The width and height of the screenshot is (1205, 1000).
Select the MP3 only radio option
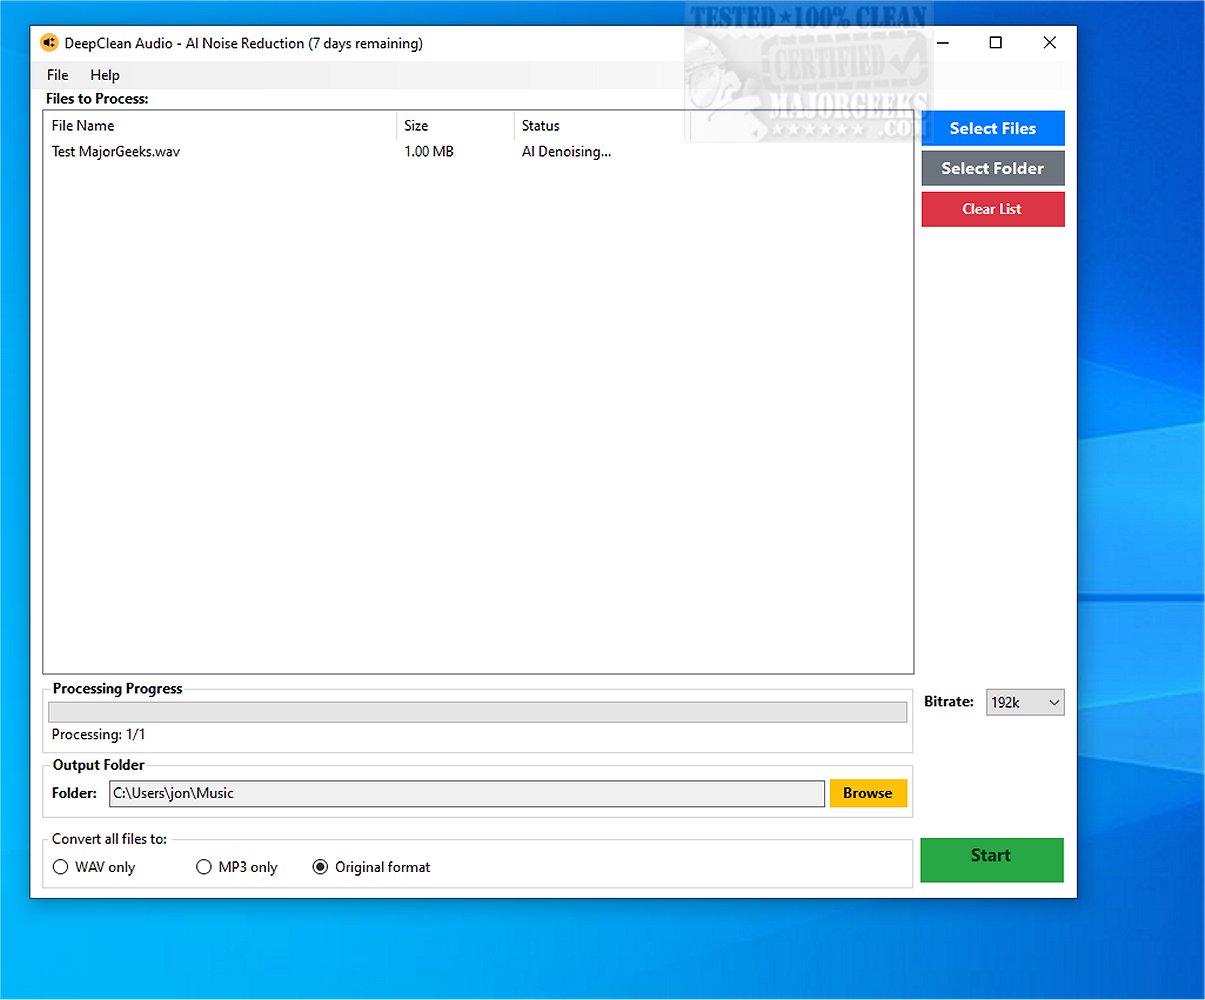(237, 867)
